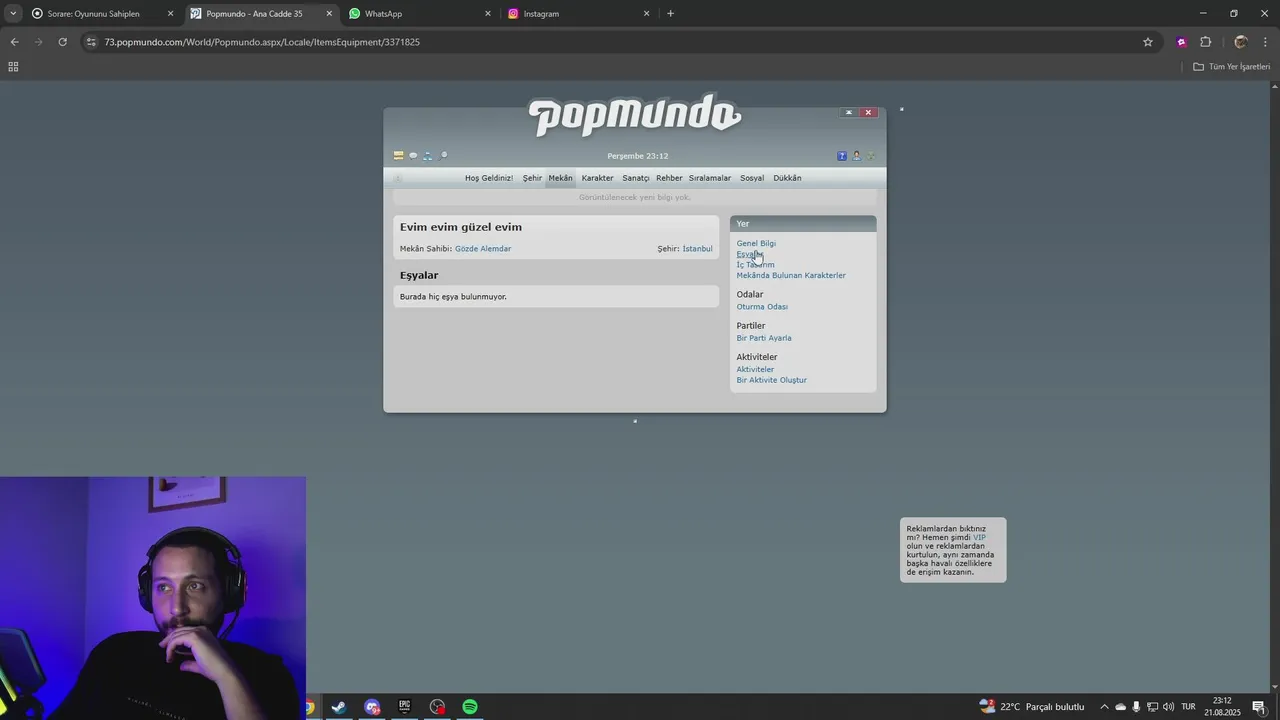Open the Mekân menu

coord(560,178)
